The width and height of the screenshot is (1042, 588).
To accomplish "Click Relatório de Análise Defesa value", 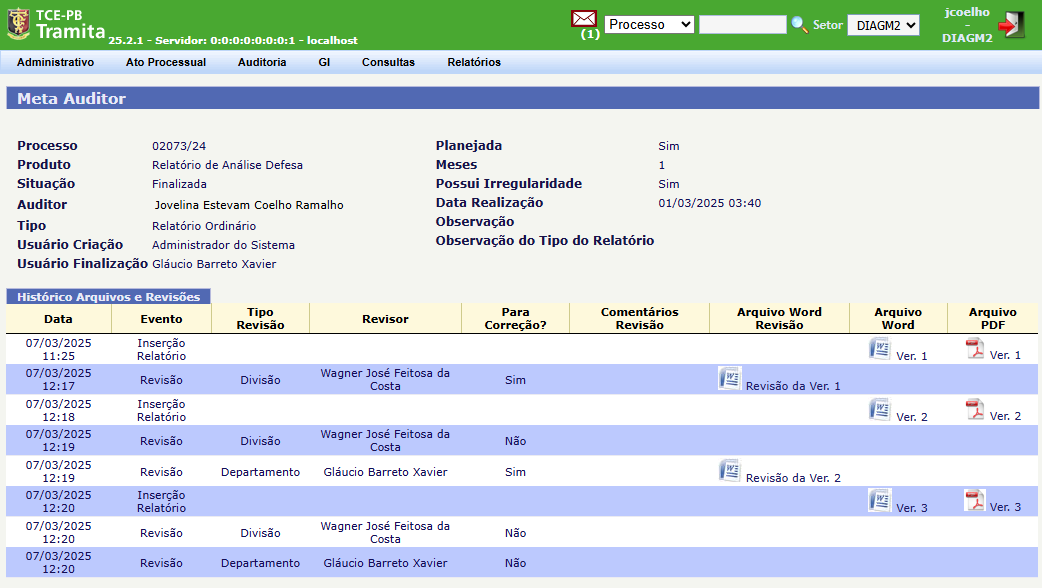I will point(227,165).
